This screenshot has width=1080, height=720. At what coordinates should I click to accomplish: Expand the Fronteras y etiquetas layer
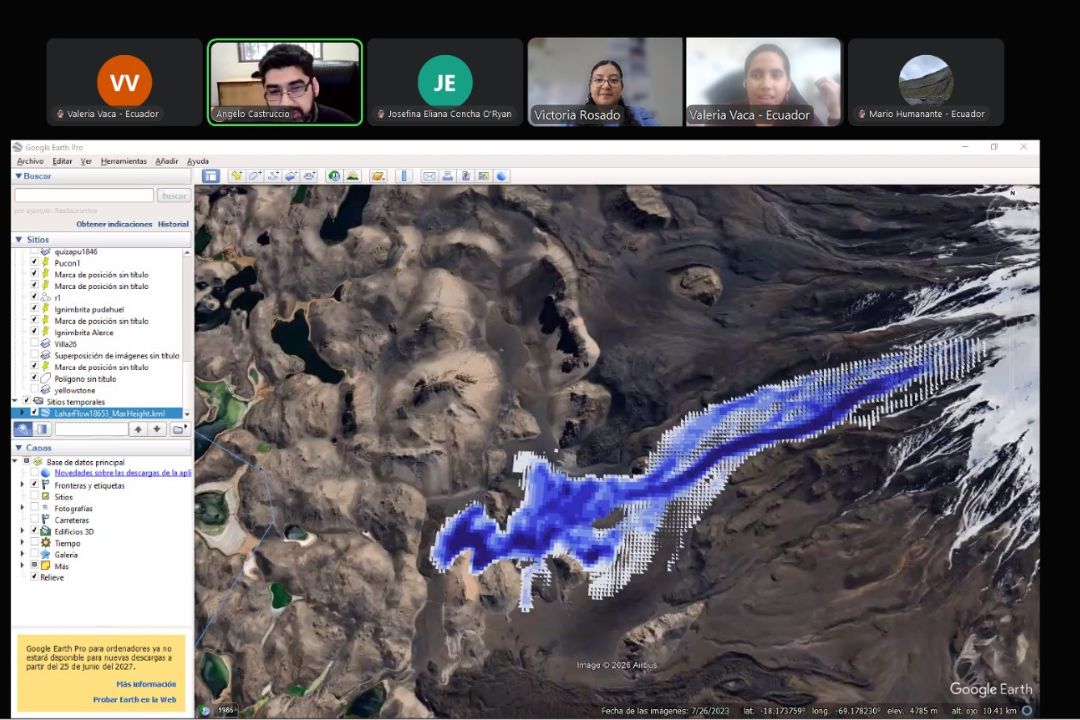coord(23,485)
